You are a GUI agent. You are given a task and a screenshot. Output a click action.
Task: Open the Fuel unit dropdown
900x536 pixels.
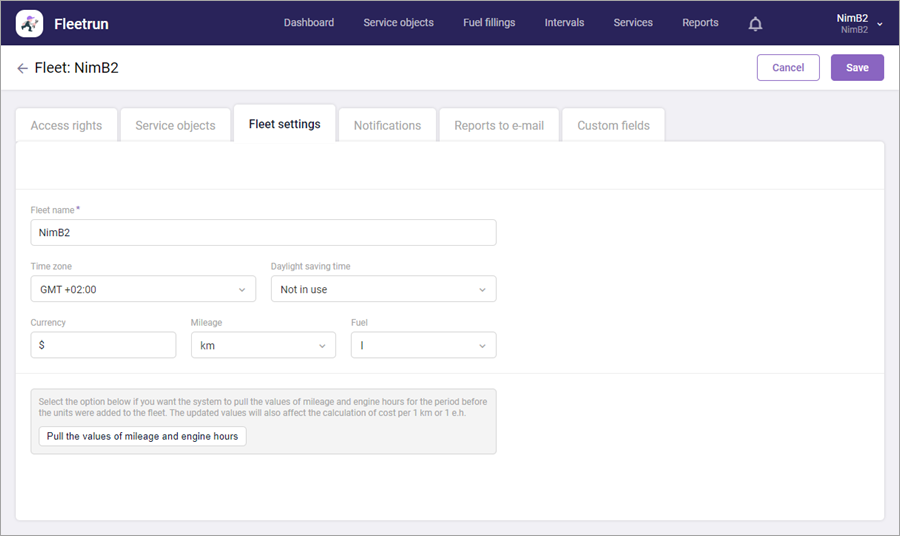423,345
